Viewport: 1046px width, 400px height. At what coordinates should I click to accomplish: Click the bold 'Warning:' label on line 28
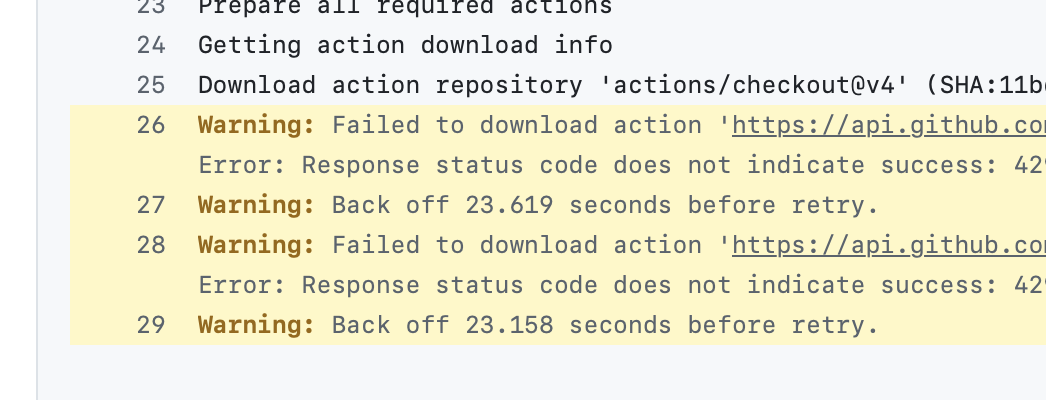click(x=257, y=245)
